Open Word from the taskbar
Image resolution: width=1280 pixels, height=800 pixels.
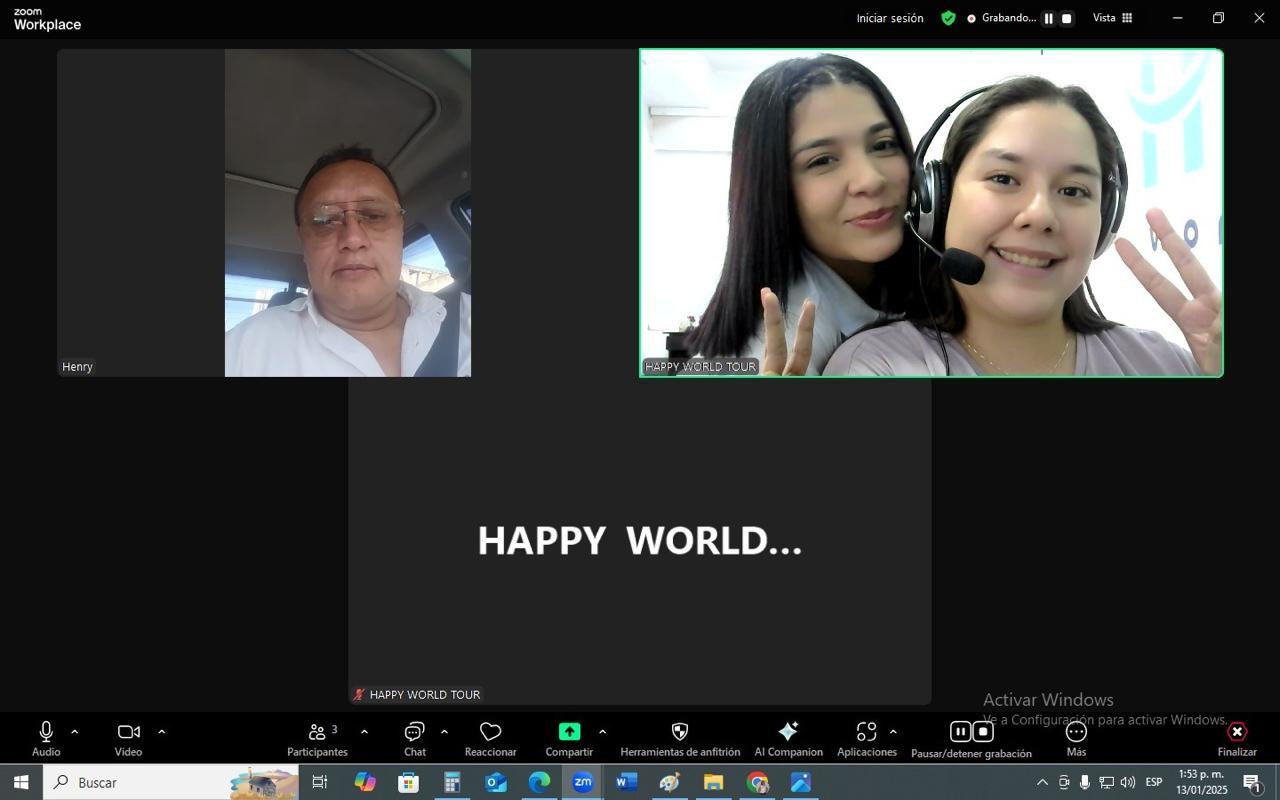tap(626, 782)
